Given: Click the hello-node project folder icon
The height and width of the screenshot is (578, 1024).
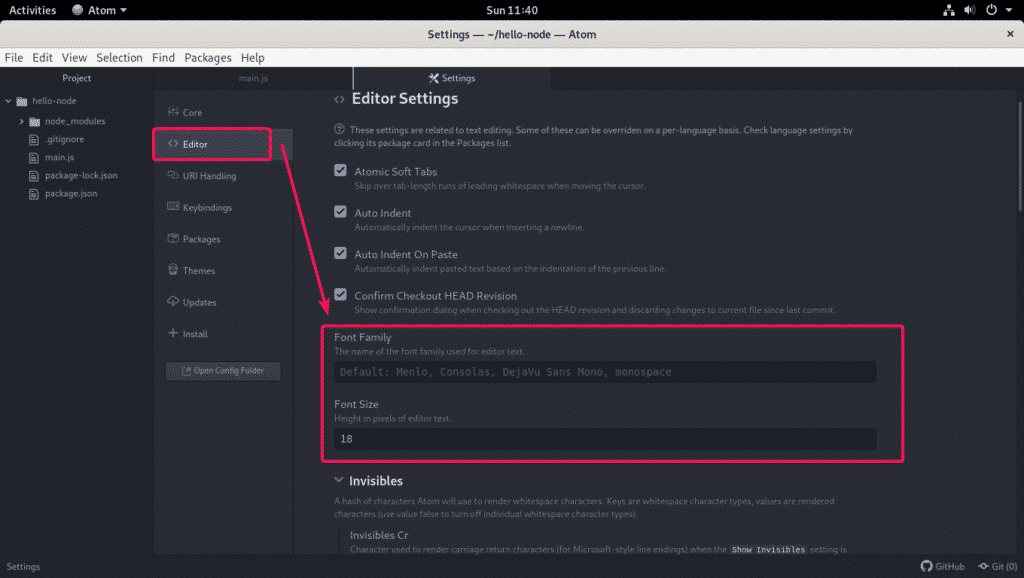Looking at the screenshot, I should coord(22,101).
